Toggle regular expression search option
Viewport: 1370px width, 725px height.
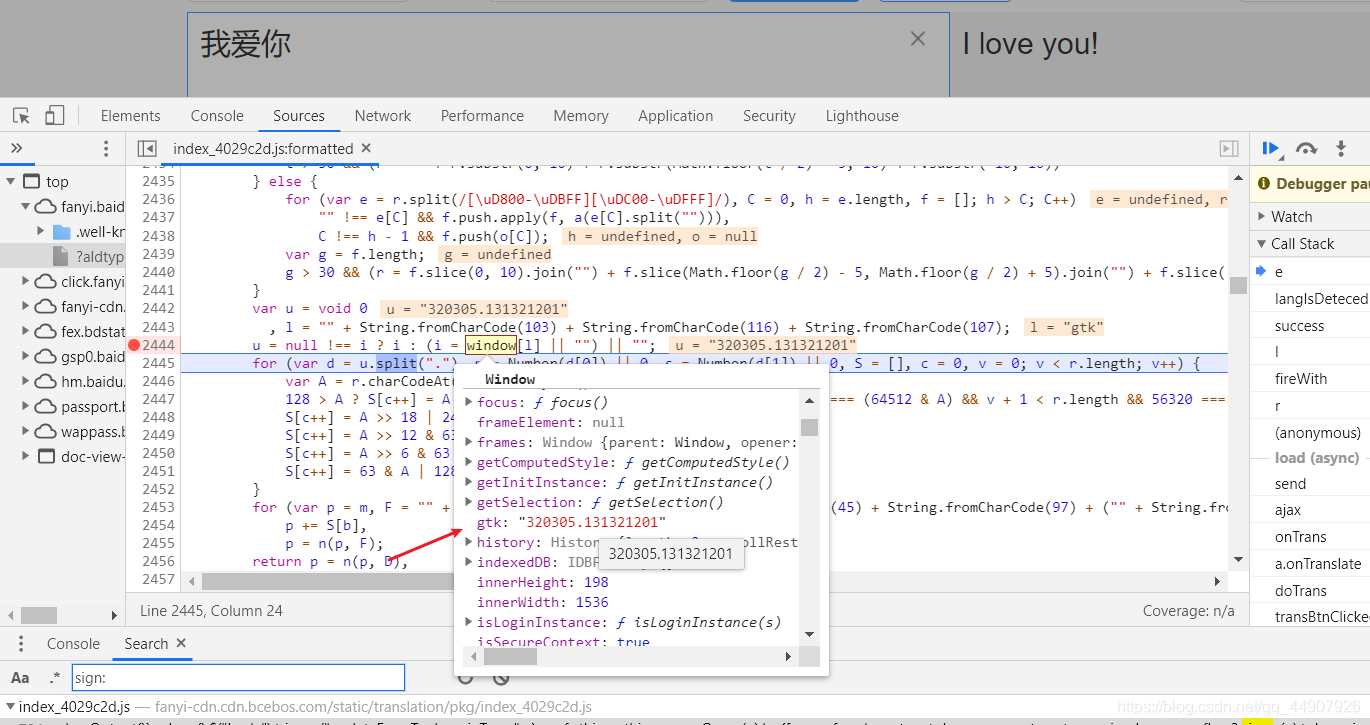pos(54,678)
